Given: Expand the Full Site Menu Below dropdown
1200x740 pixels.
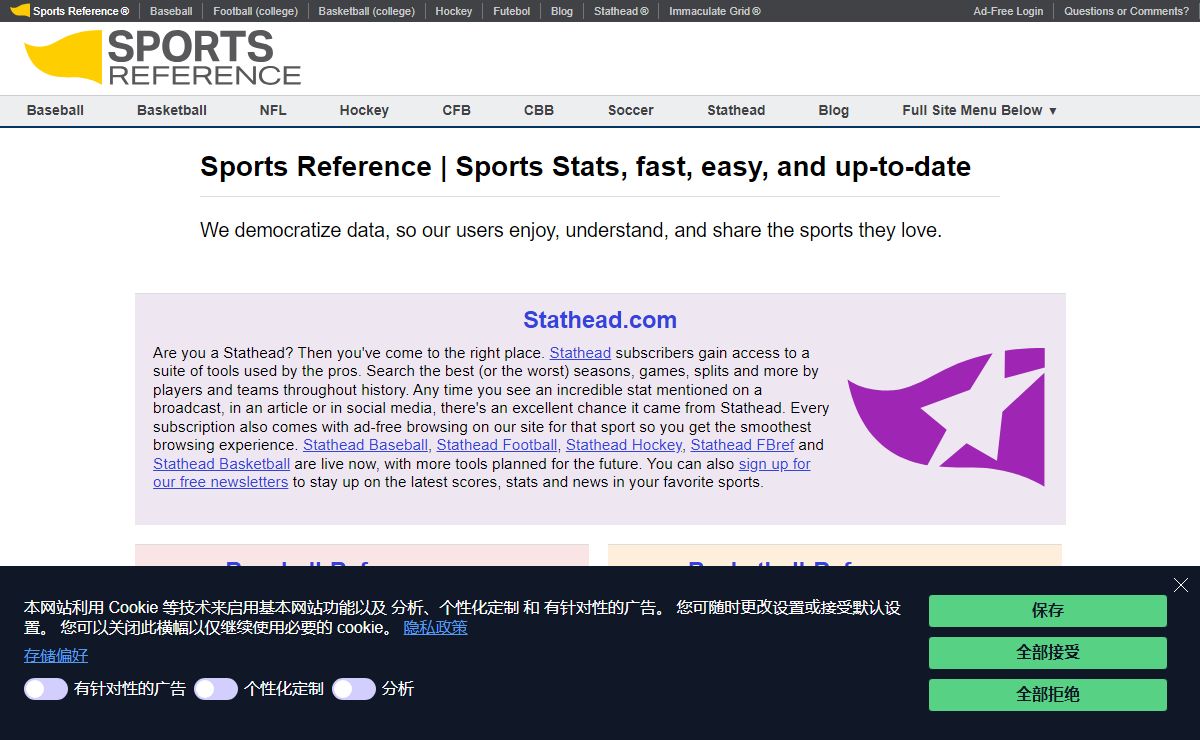Looking at the screenshot, I should point(979,110).
